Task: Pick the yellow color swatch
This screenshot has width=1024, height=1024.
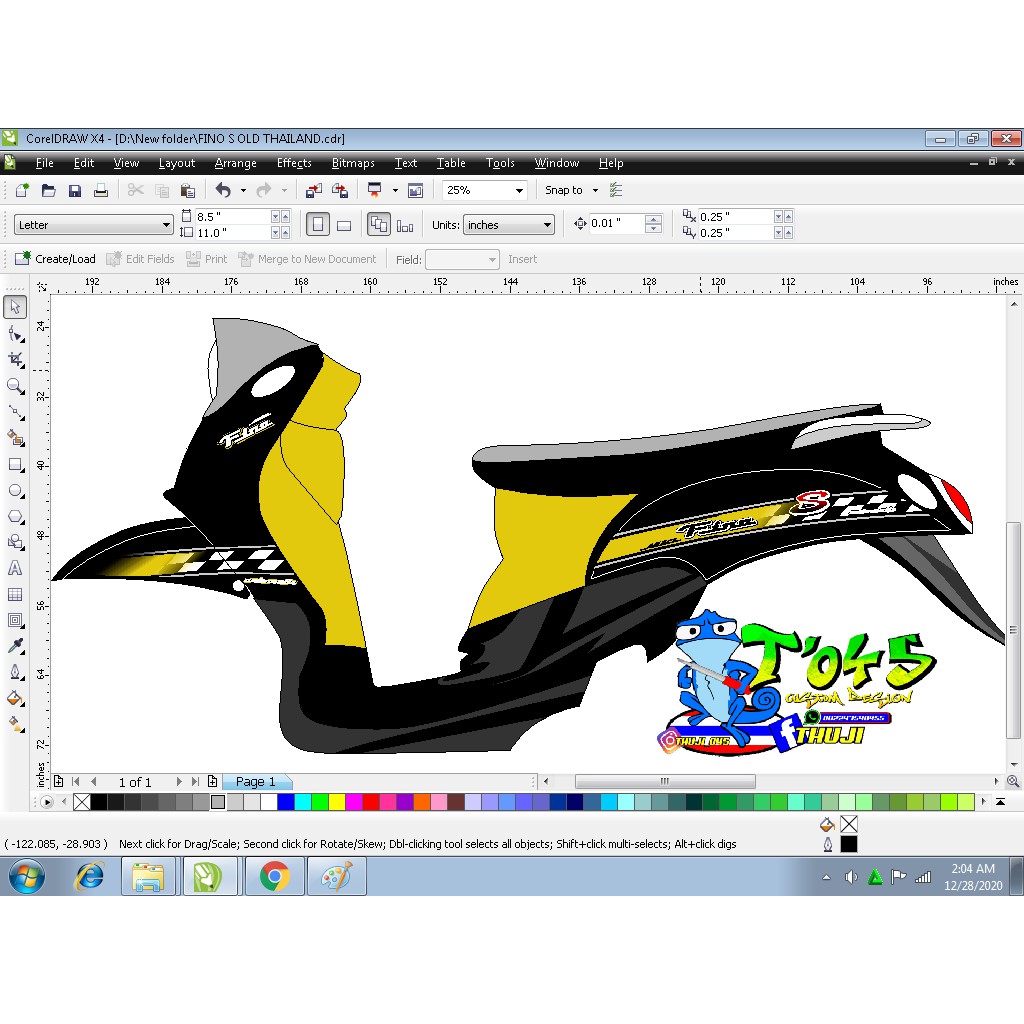Action: [336, 801]
